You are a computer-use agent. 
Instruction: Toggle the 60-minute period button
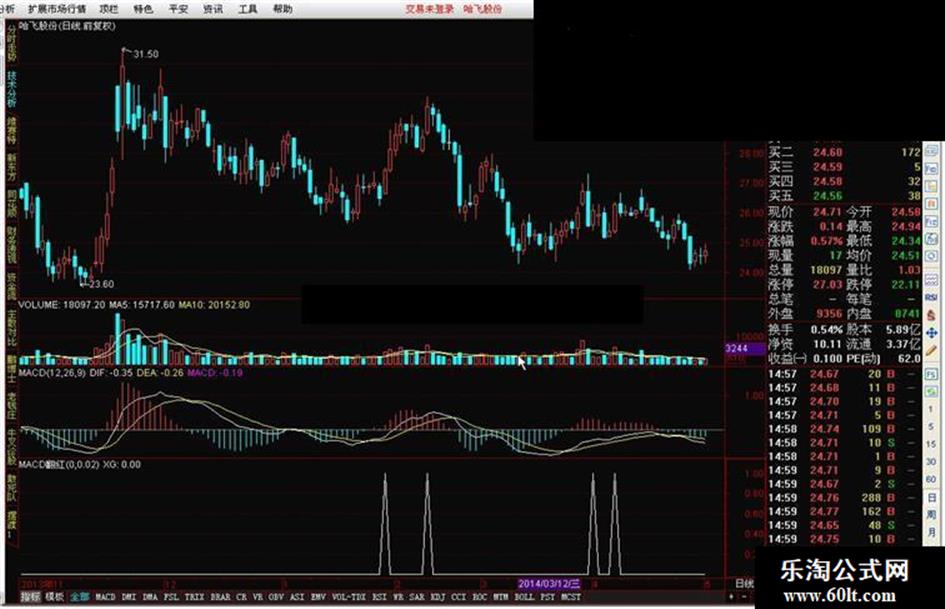tap(931, 478)
